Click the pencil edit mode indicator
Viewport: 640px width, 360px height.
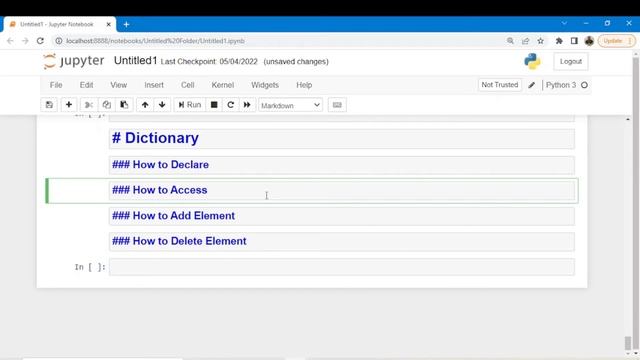click(531, 85)
